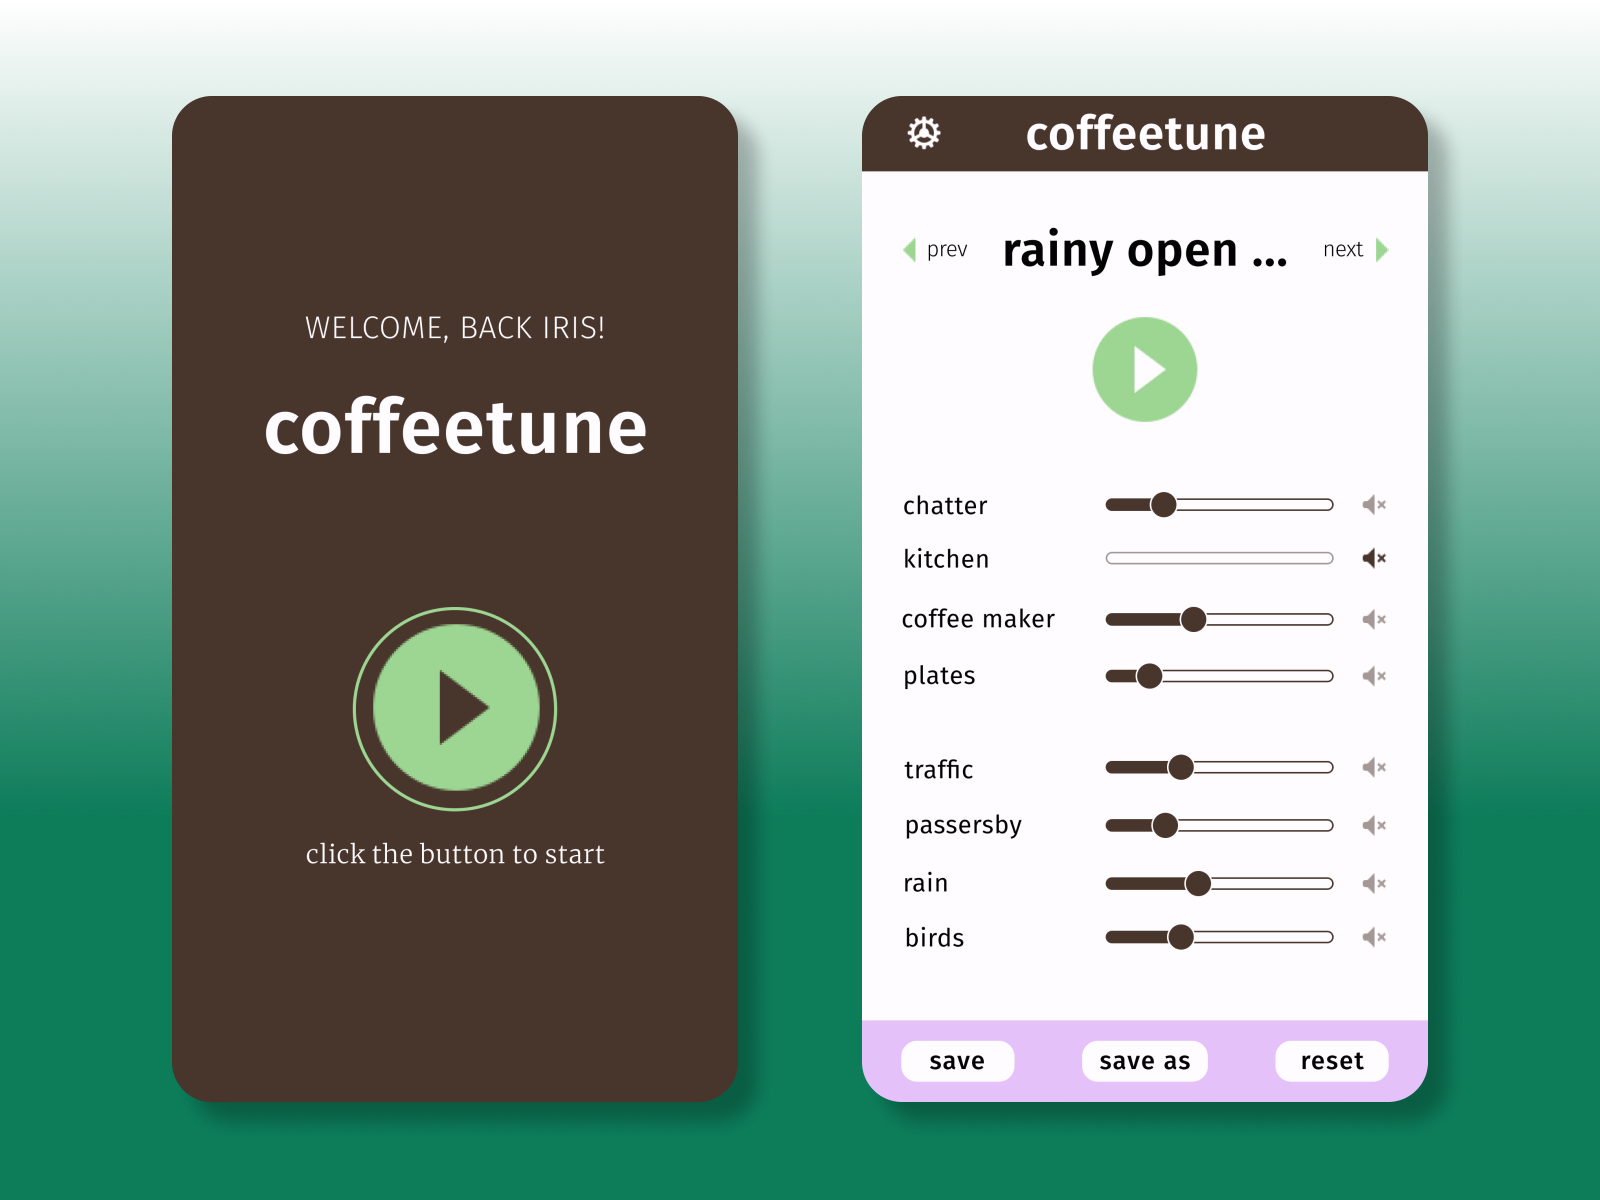The width and height of the screenshot is (1600, 1200).
Task: Click the coffee maker volume slider handle
Action: pos(1193,620)
